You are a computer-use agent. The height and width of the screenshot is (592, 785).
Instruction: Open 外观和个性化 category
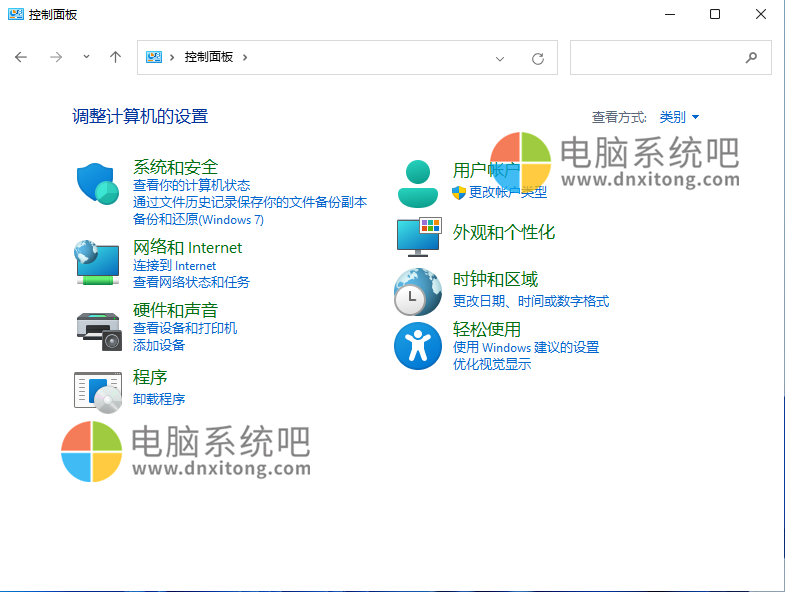coord(504,232)
